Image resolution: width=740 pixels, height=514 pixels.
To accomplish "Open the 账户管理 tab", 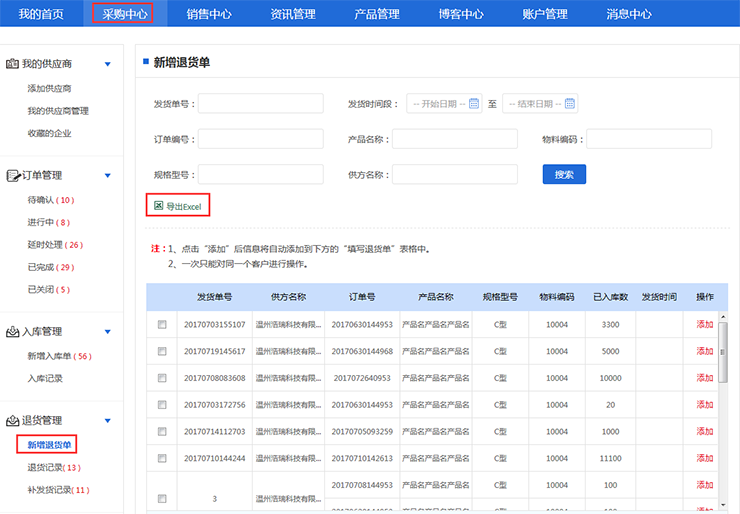I will [x=545, y=14].
